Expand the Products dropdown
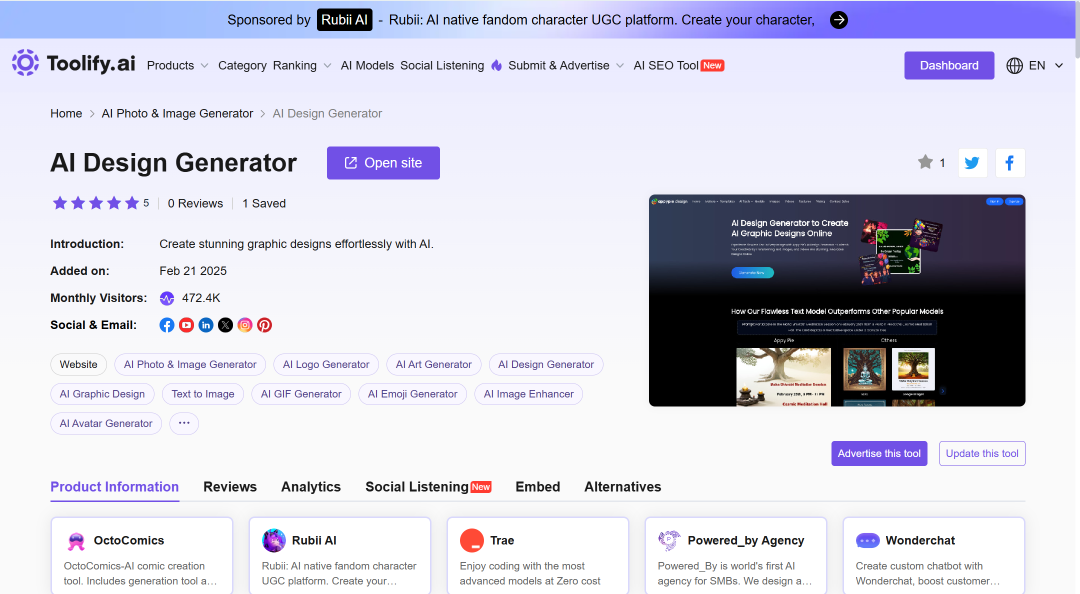The height and width of the screenshot is (594, 1080). pos(178,65)
